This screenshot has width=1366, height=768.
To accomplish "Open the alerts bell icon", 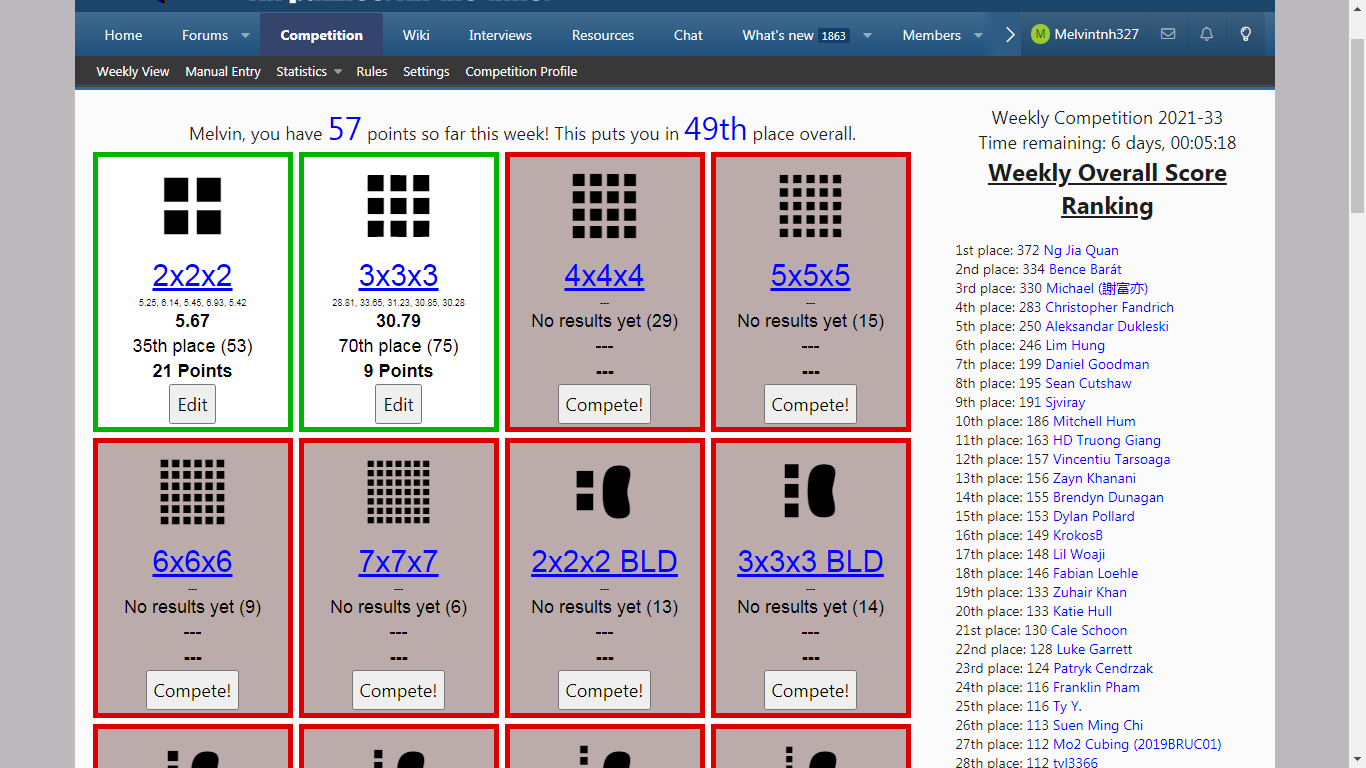I will tap(1207, 34).
